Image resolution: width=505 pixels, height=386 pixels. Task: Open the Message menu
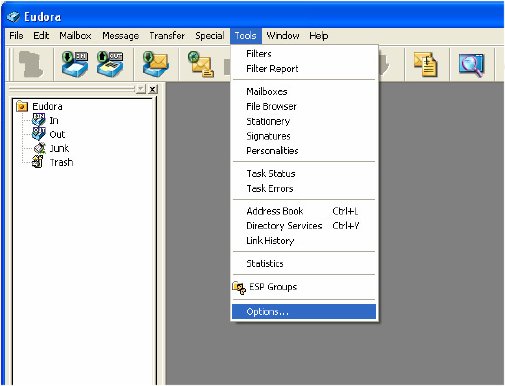(x=121, y=36)
